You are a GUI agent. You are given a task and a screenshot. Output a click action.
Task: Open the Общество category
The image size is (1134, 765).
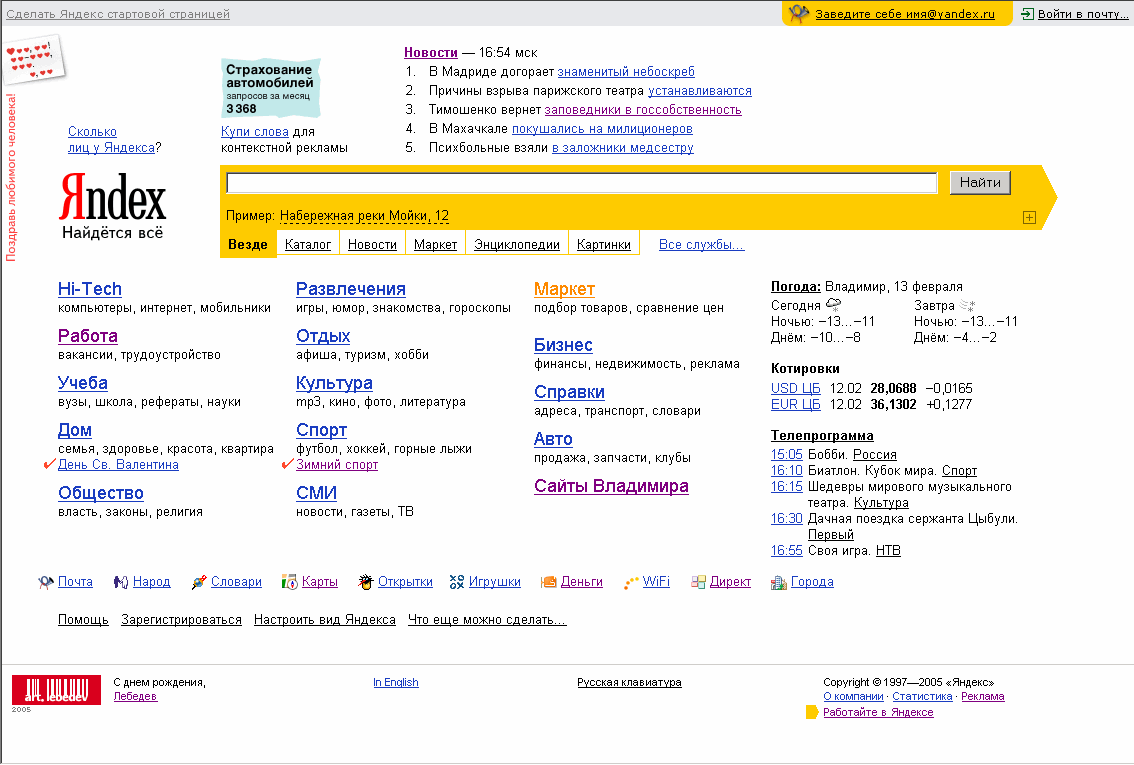pos(101,493)
